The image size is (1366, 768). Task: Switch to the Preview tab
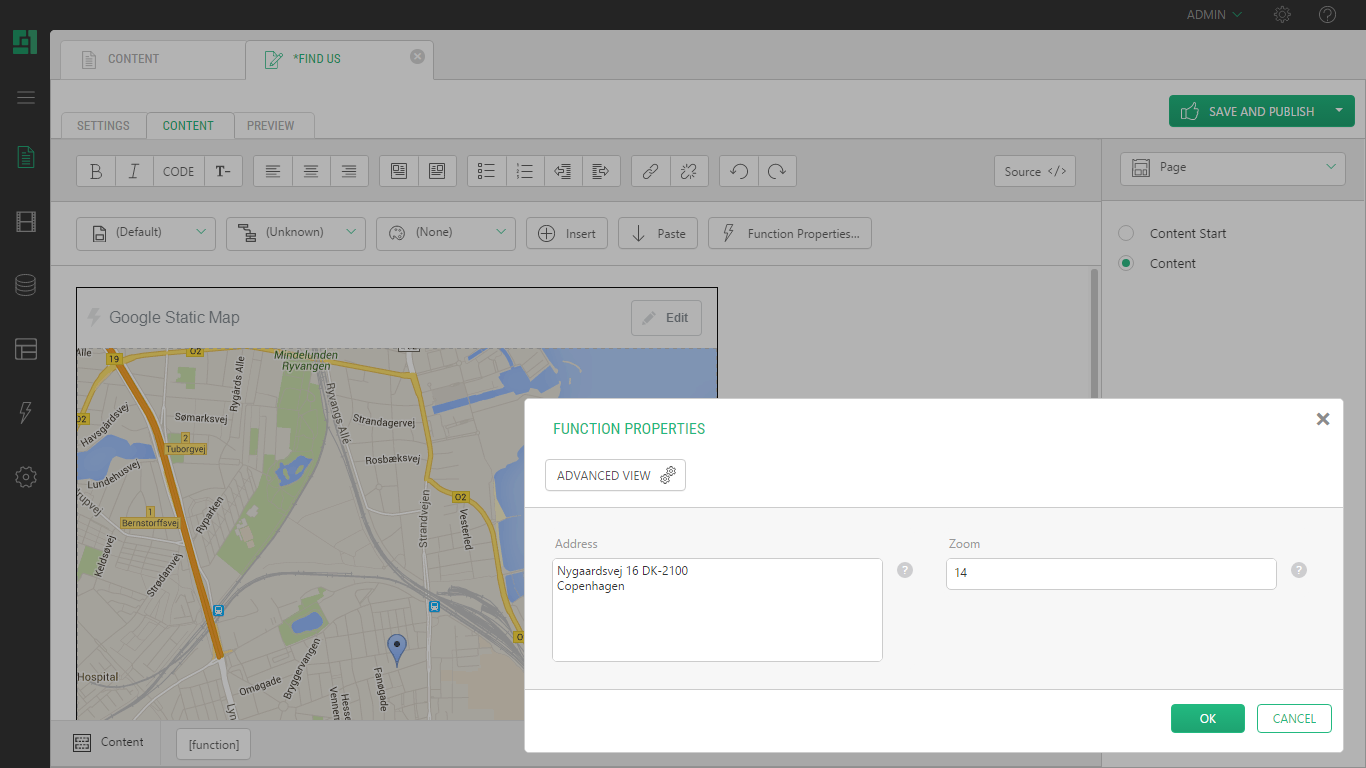tap(270, 126)
